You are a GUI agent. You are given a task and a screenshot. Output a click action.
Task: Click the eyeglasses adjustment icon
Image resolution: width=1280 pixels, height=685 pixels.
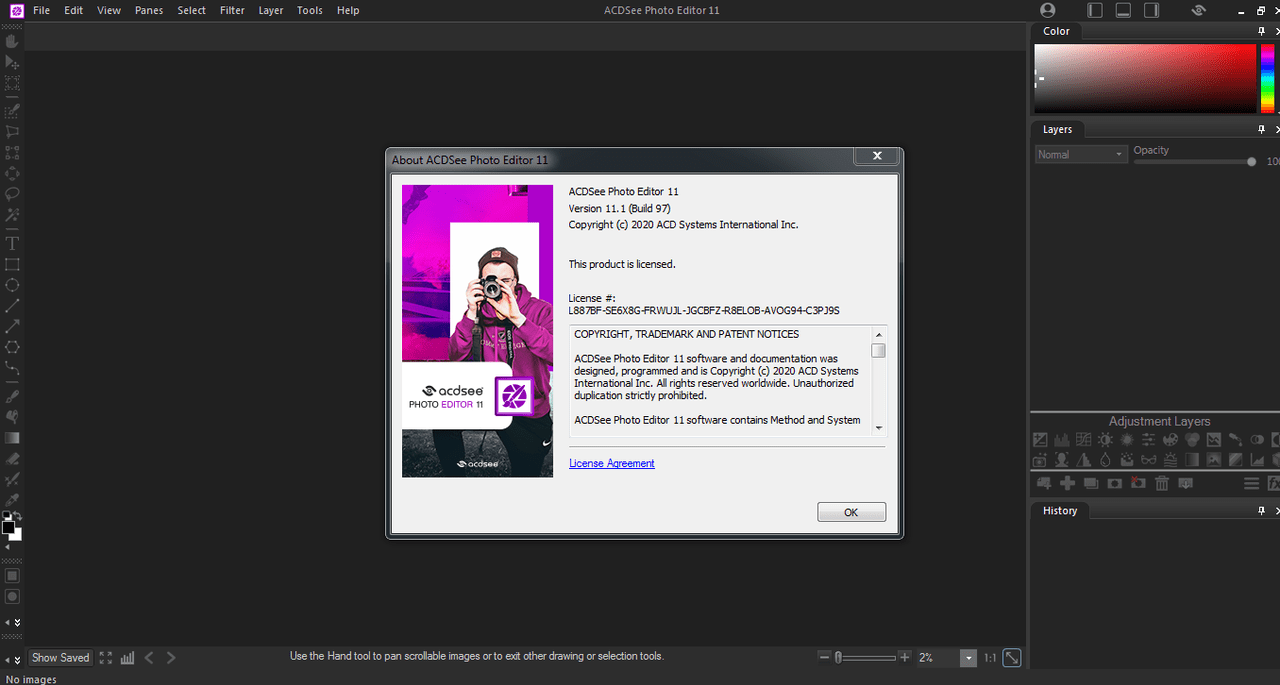coord(1148,460)
